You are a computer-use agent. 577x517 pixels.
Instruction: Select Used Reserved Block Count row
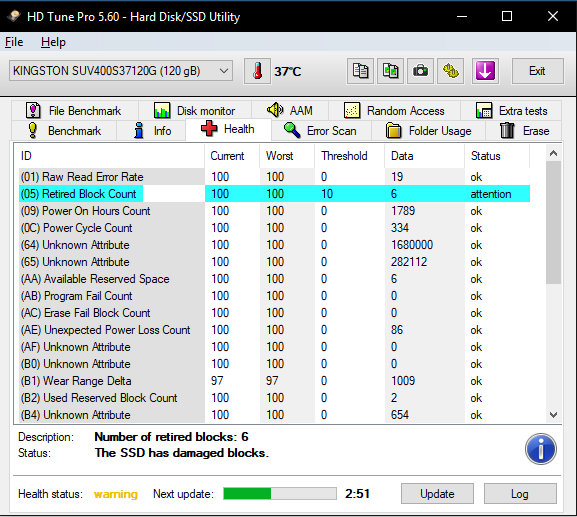coord(275,398)
